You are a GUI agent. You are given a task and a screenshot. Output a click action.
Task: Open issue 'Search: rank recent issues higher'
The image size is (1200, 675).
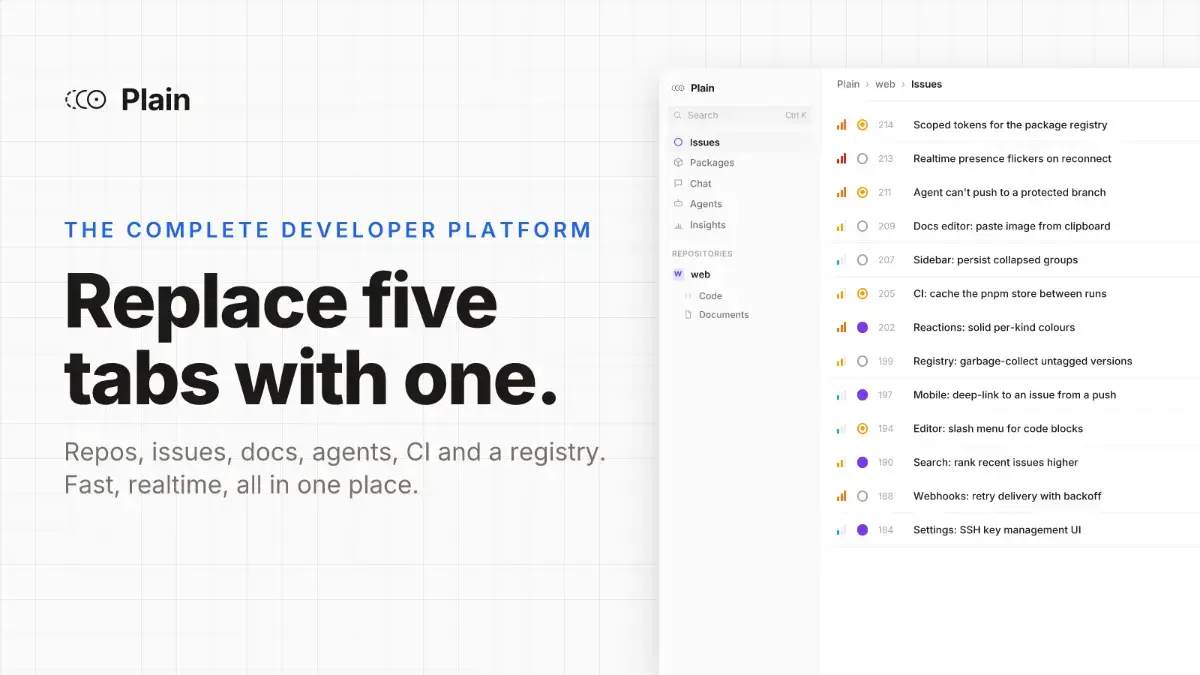[995, 462]
